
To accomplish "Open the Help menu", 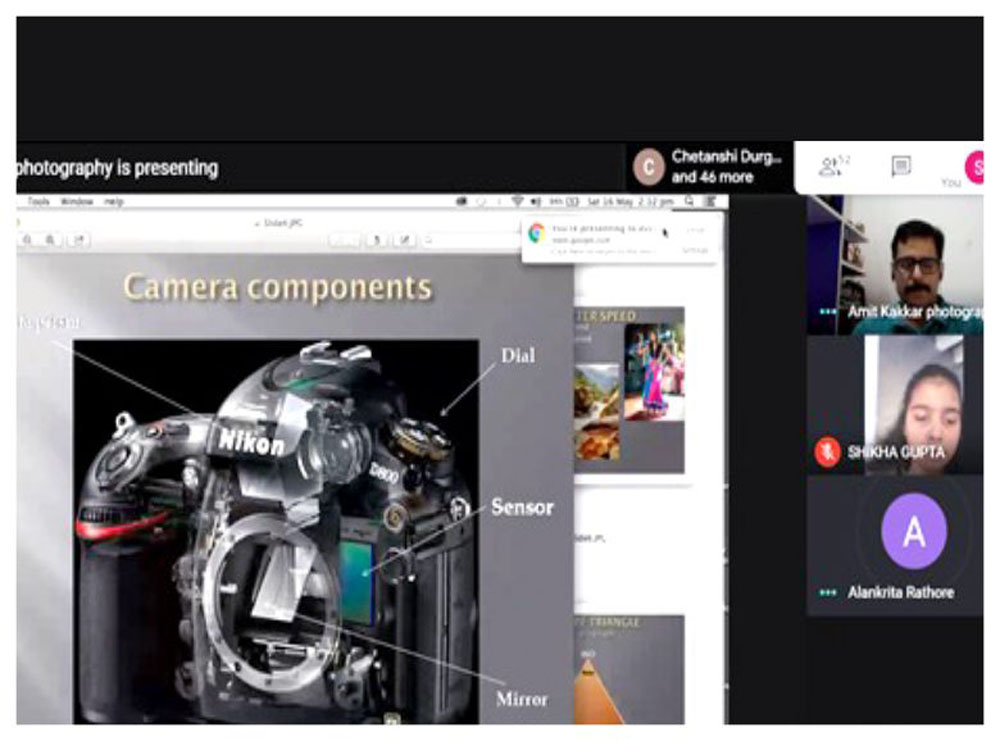I will (114, 201).
